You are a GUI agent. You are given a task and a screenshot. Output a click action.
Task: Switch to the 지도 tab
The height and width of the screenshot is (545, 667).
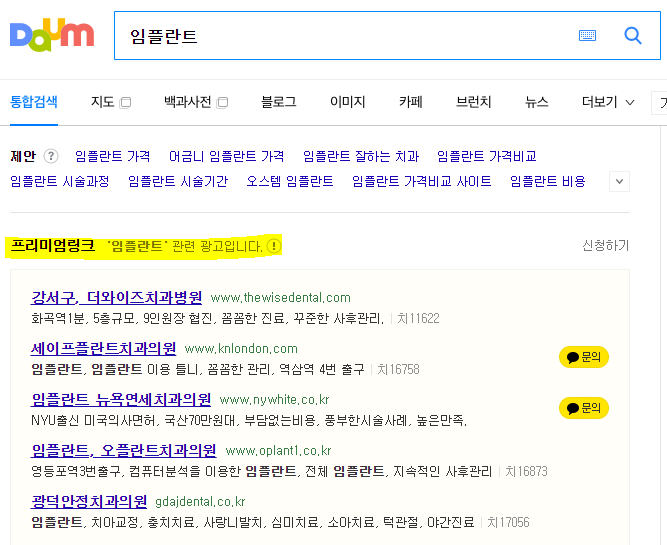point(103,102)
